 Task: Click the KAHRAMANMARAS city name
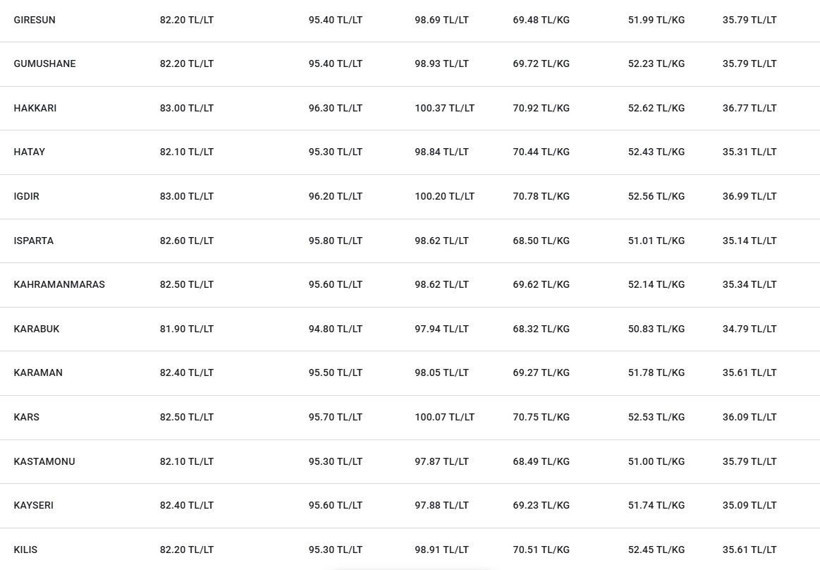coord(59,284)
